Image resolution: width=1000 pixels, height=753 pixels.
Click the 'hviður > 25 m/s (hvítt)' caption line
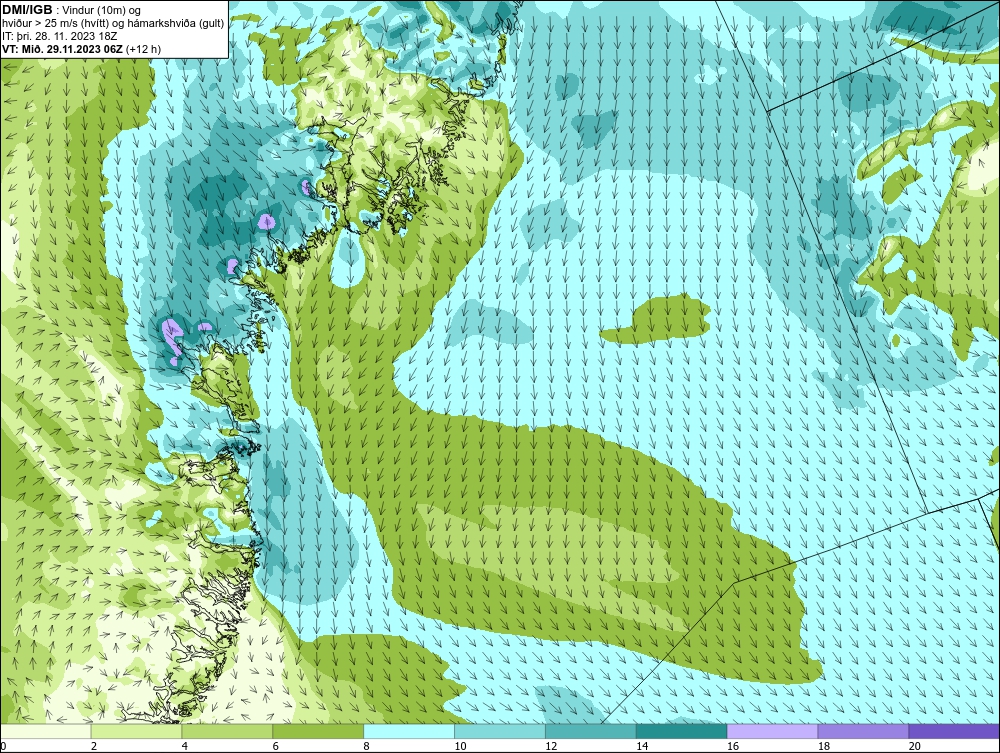[x=113, y=24]
